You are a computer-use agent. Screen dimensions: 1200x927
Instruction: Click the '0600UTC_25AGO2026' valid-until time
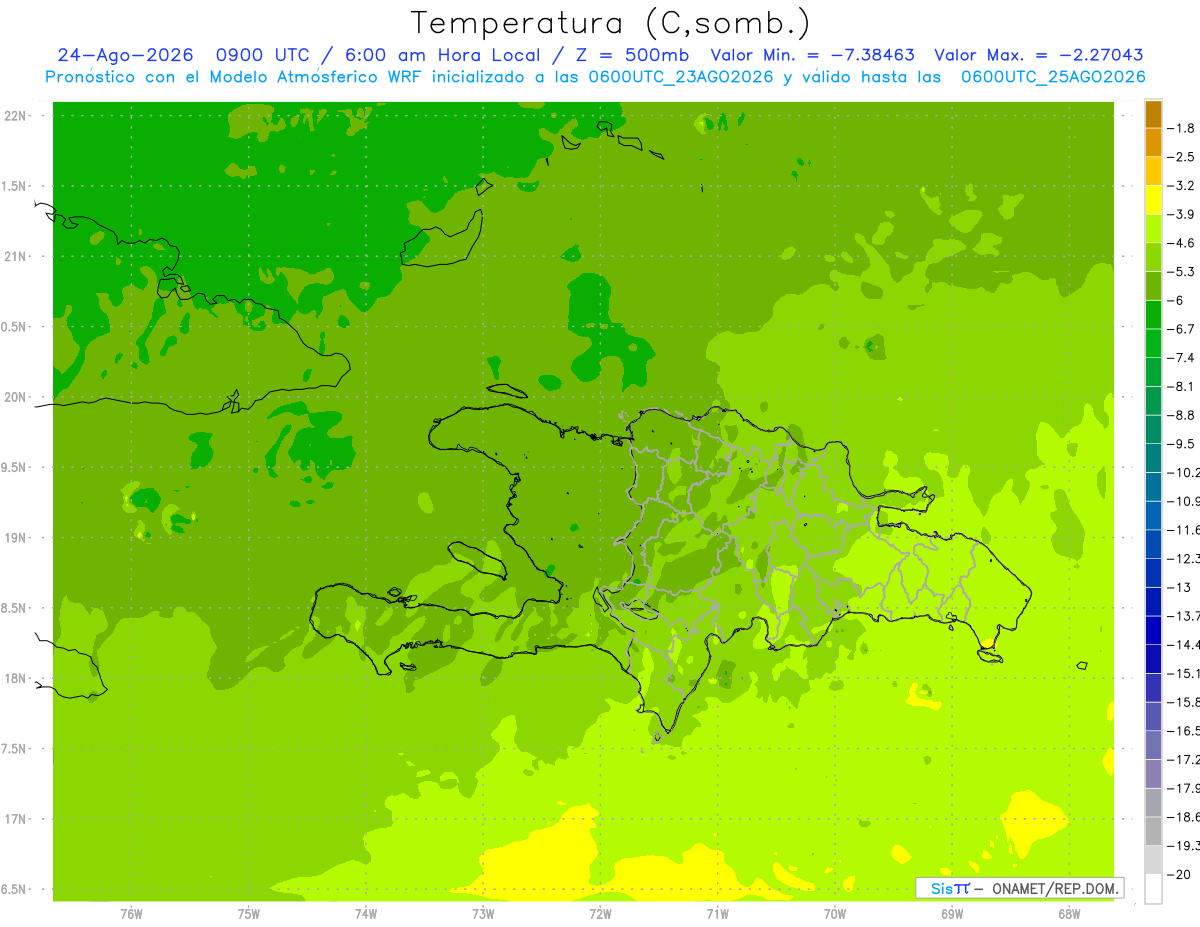[1053, 77]
